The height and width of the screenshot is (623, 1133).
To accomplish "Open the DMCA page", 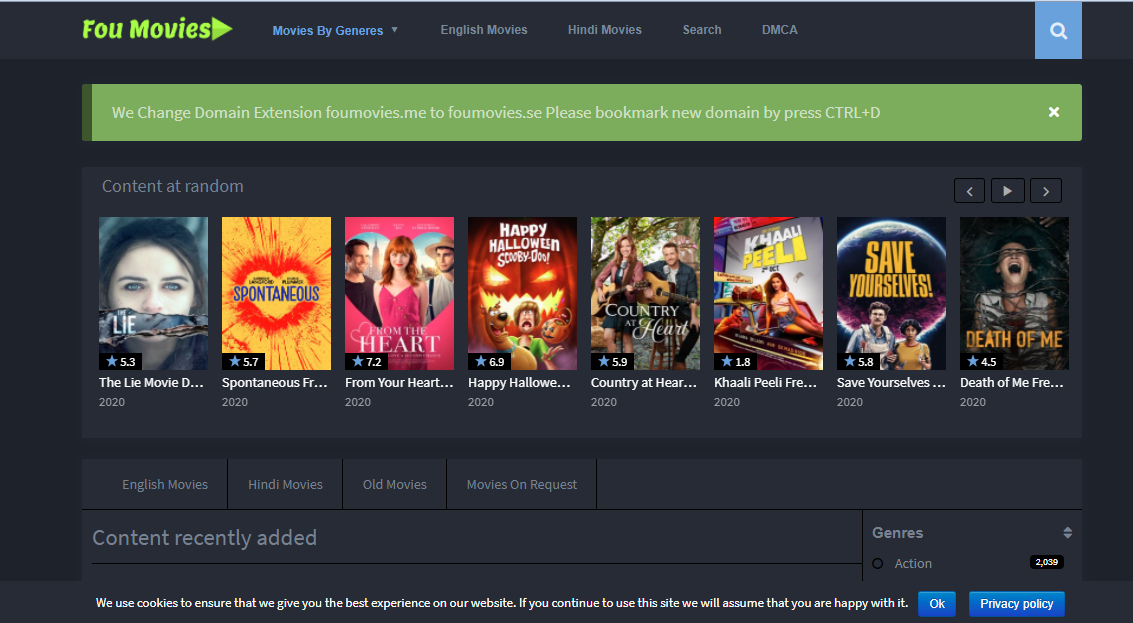I will tap(780, 30).
